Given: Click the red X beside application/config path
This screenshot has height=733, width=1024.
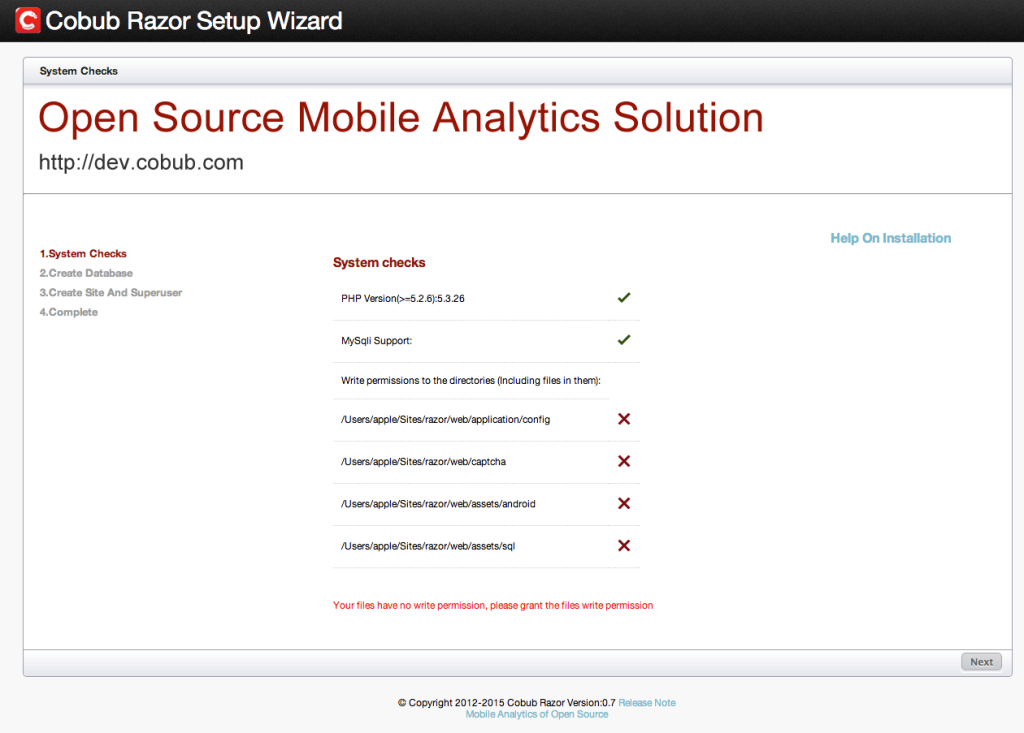Looking at the screenshot, I should coord(624,419).
